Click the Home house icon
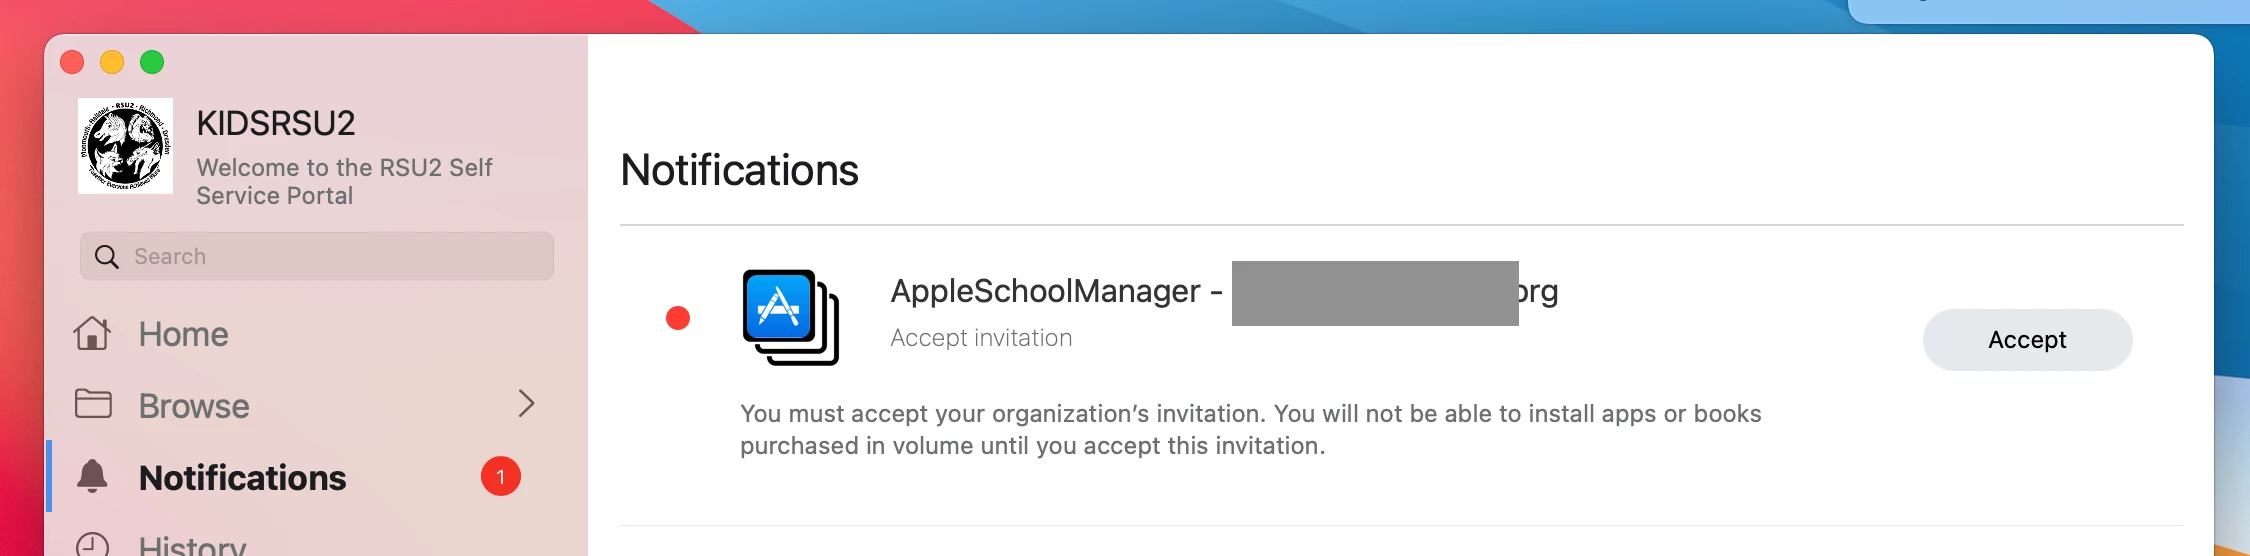The image size is (2250, 556). pyautogui.click(x=92, y=333)
